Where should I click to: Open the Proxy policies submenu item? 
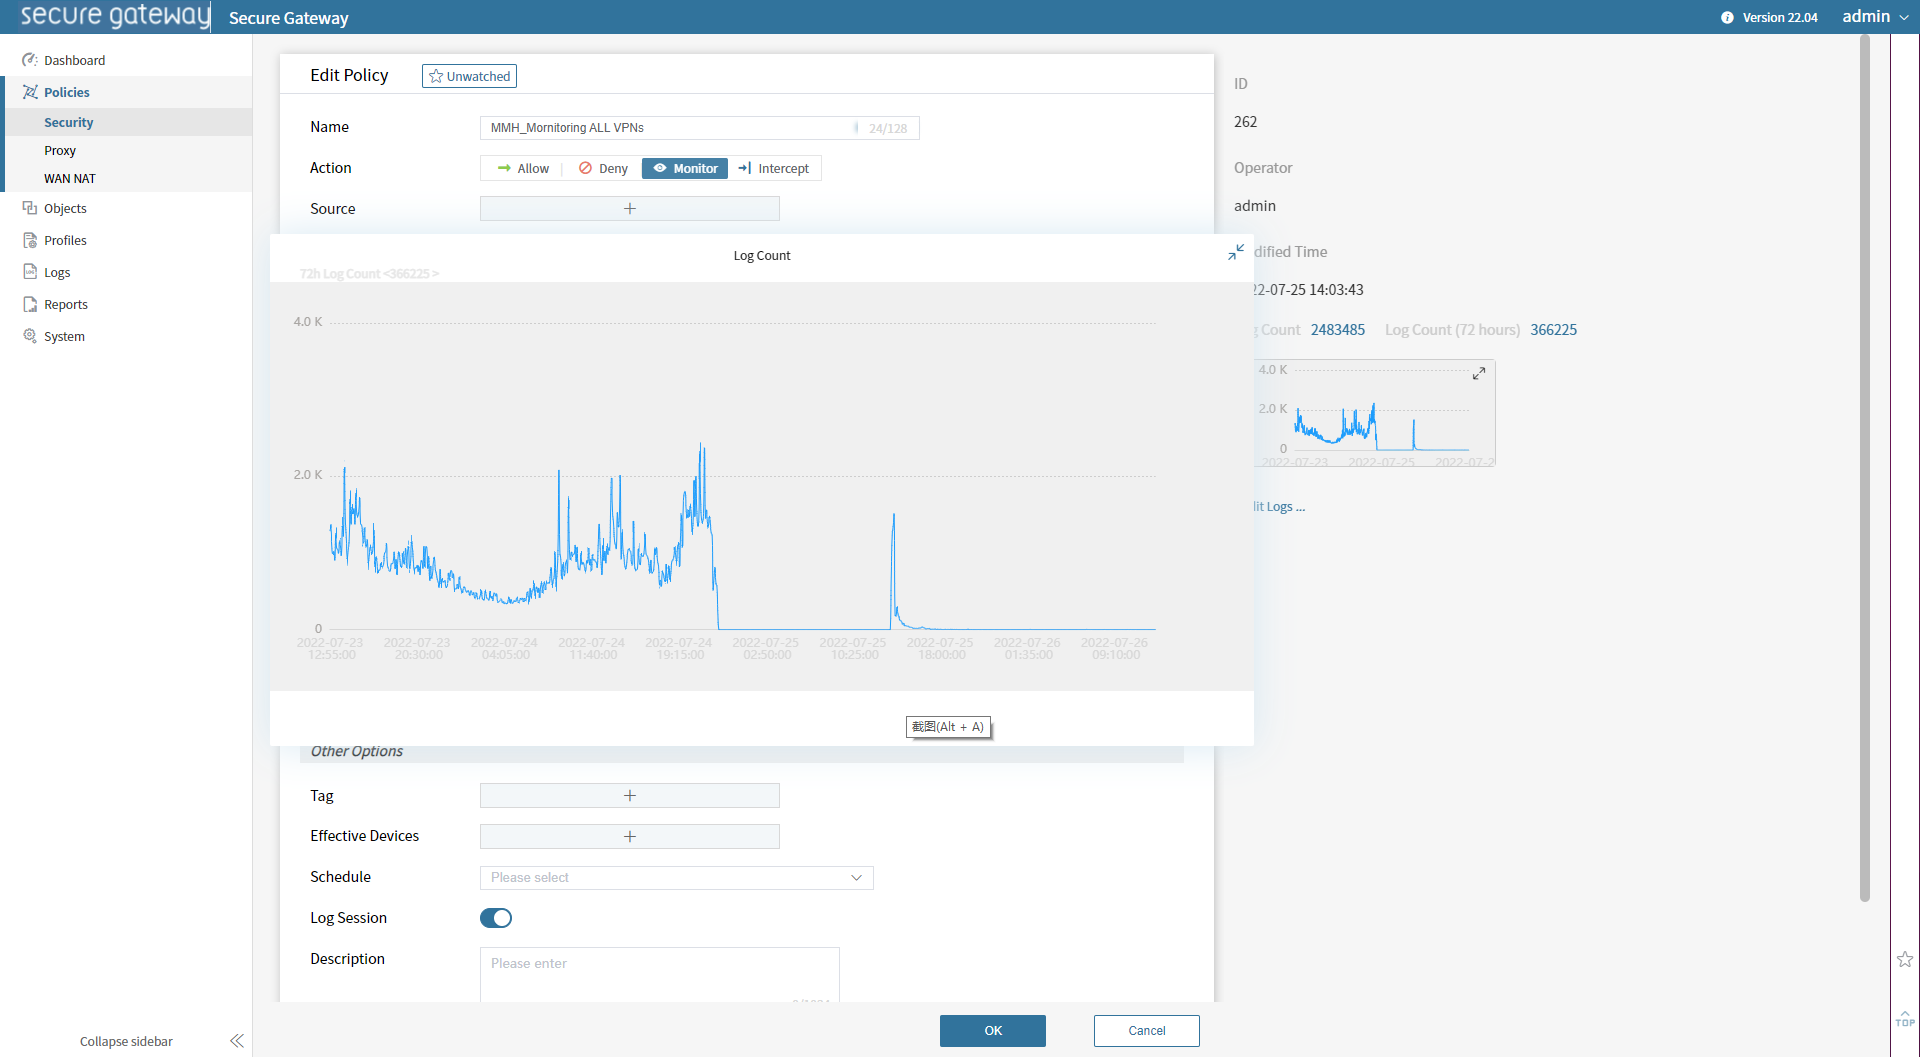(x=60, y=150)
